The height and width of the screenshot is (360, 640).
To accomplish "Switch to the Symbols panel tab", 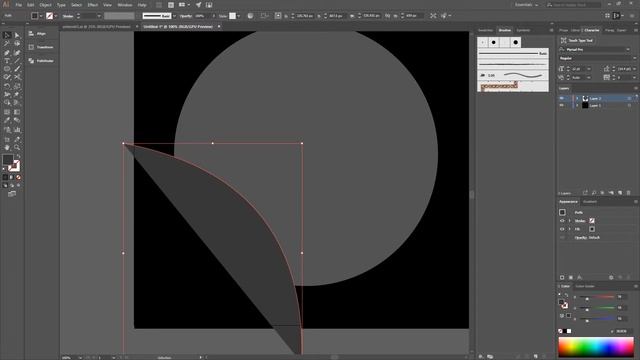I will click(523, 30).
